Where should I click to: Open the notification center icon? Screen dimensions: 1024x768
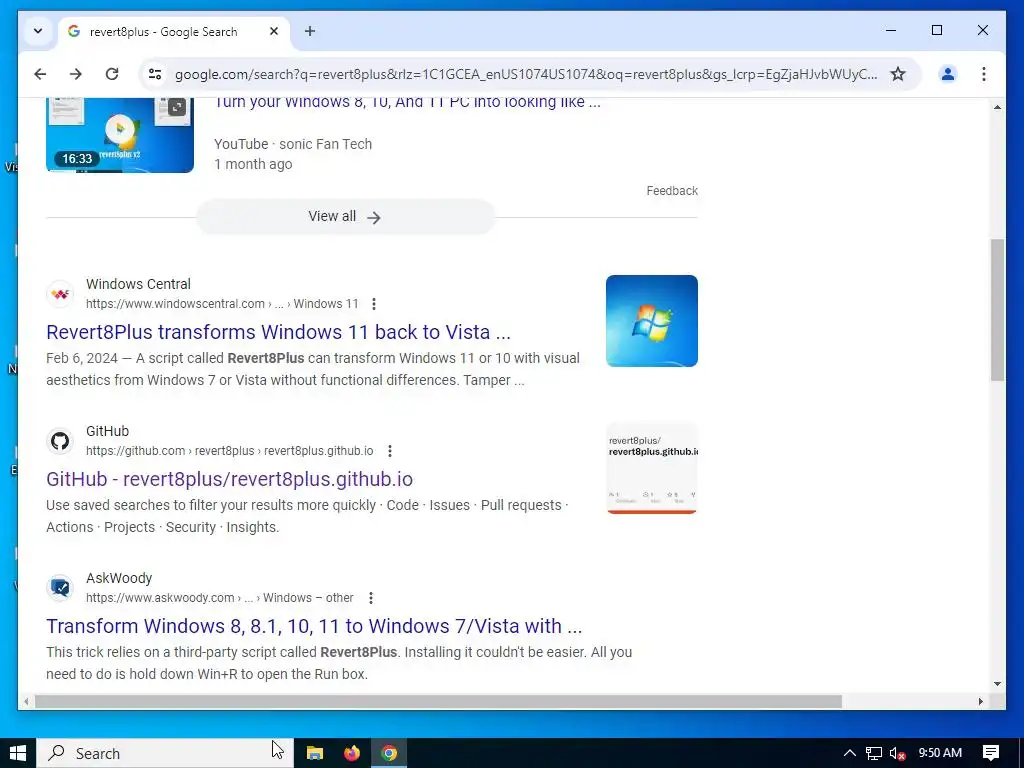(x=991, y=753)
